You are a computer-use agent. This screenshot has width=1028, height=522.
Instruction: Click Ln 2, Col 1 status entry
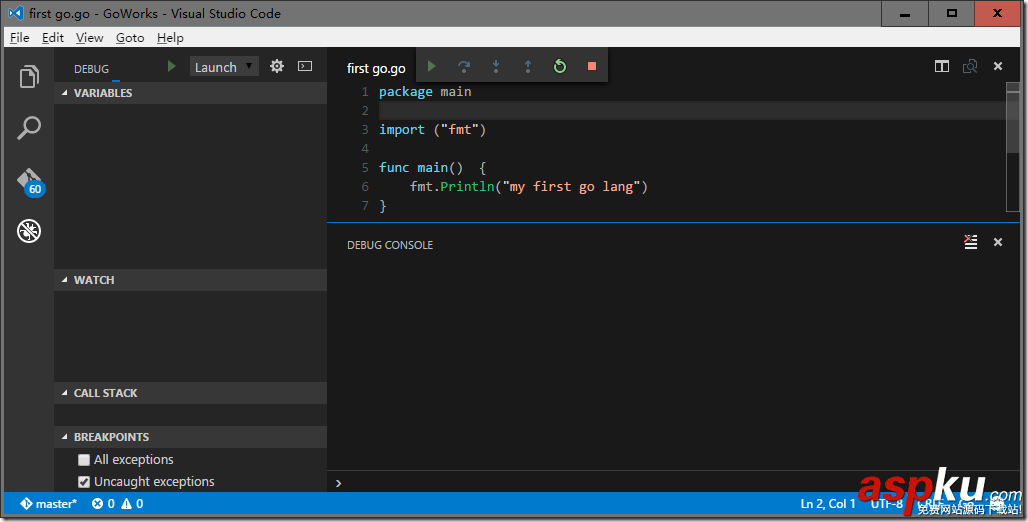click(x=827, y=504)
